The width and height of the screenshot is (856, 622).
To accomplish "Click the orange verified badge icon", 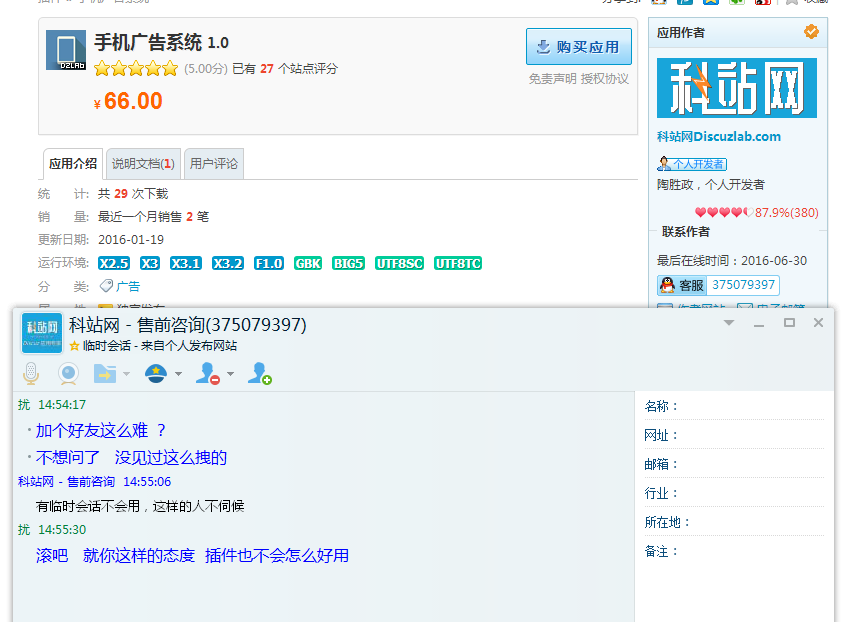I will click(x=811, y=32).
